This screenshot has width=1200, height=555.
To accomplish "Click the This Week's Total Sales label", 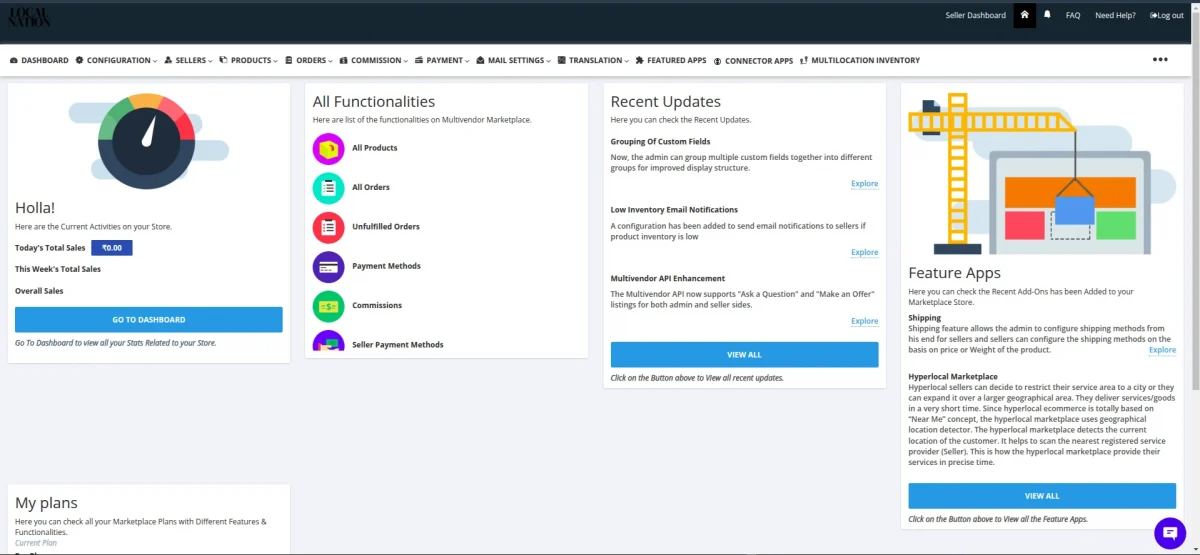I will [x=58, y=269].
